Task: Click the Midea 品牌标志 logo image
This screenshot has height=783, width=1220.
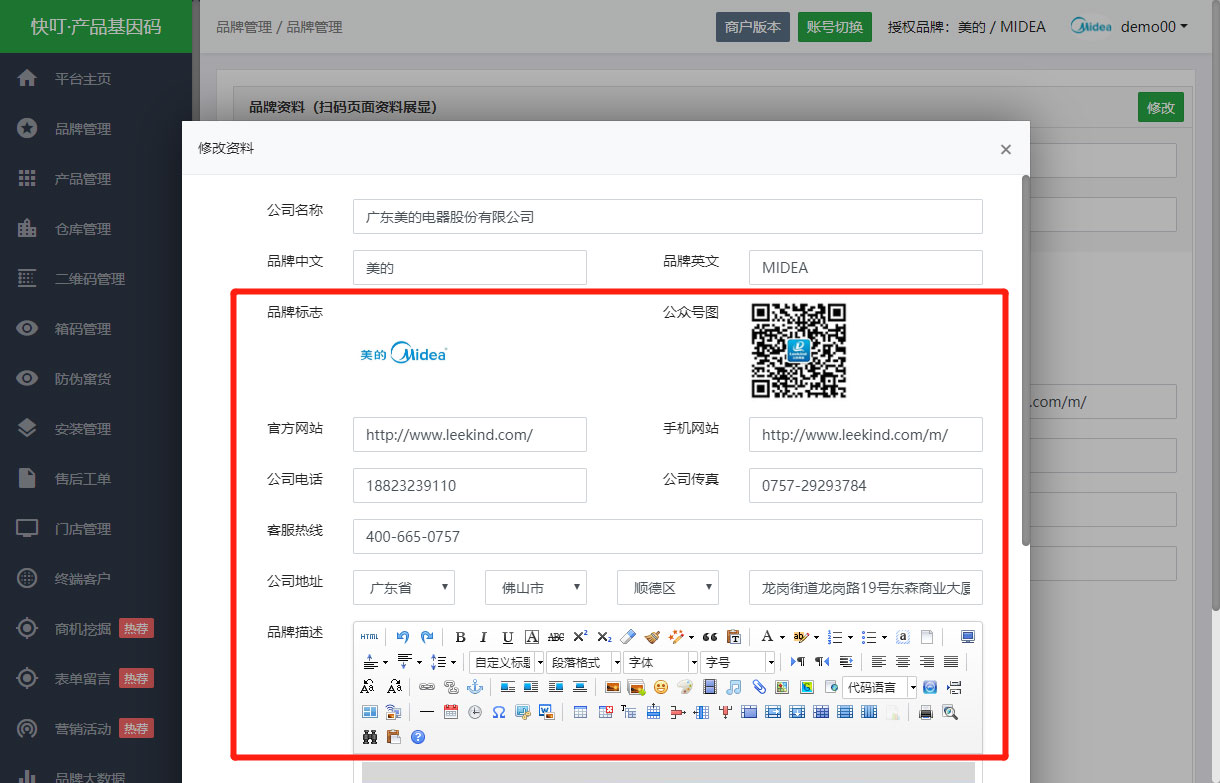Action: [404, 354]
